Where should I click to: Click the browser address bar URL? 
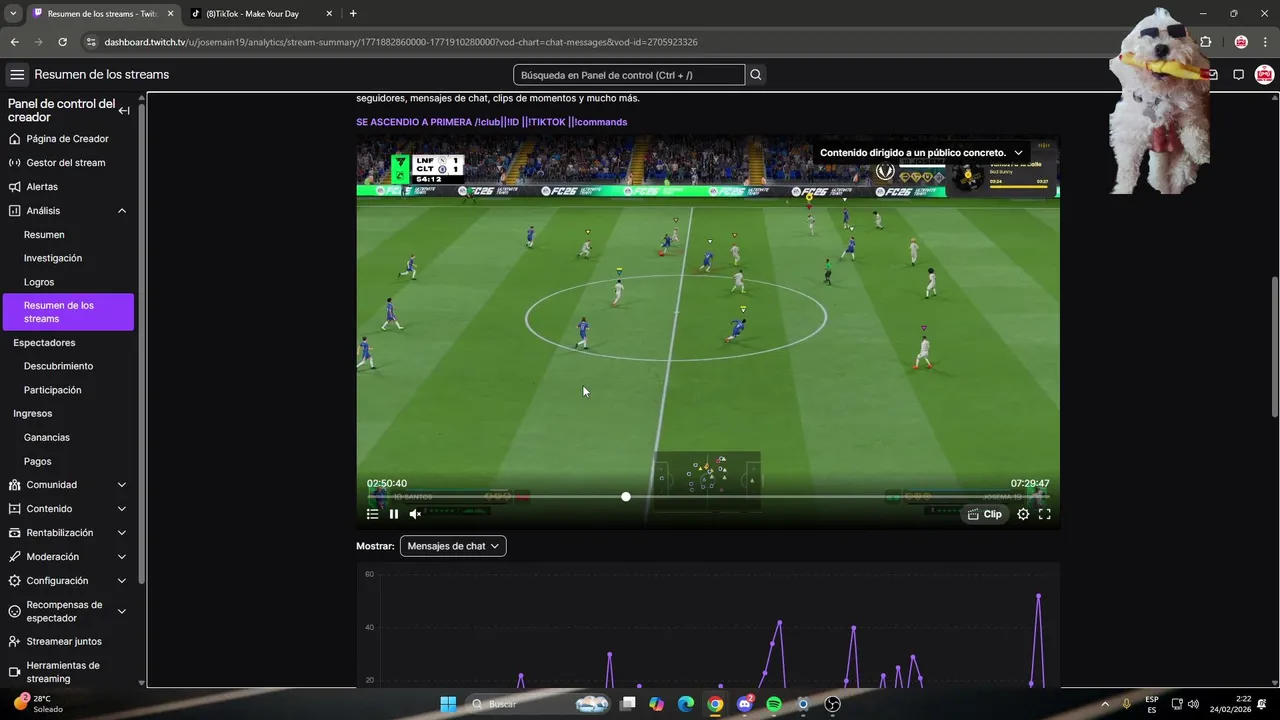(401, 42)
